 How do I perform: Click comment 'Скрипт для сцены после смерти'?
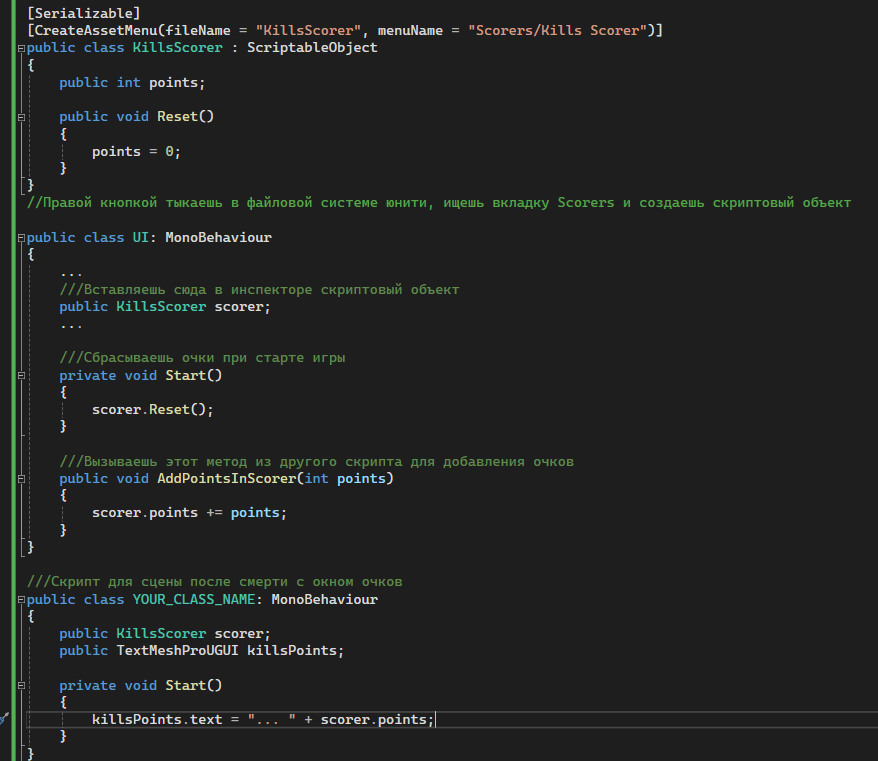[214, 582]
